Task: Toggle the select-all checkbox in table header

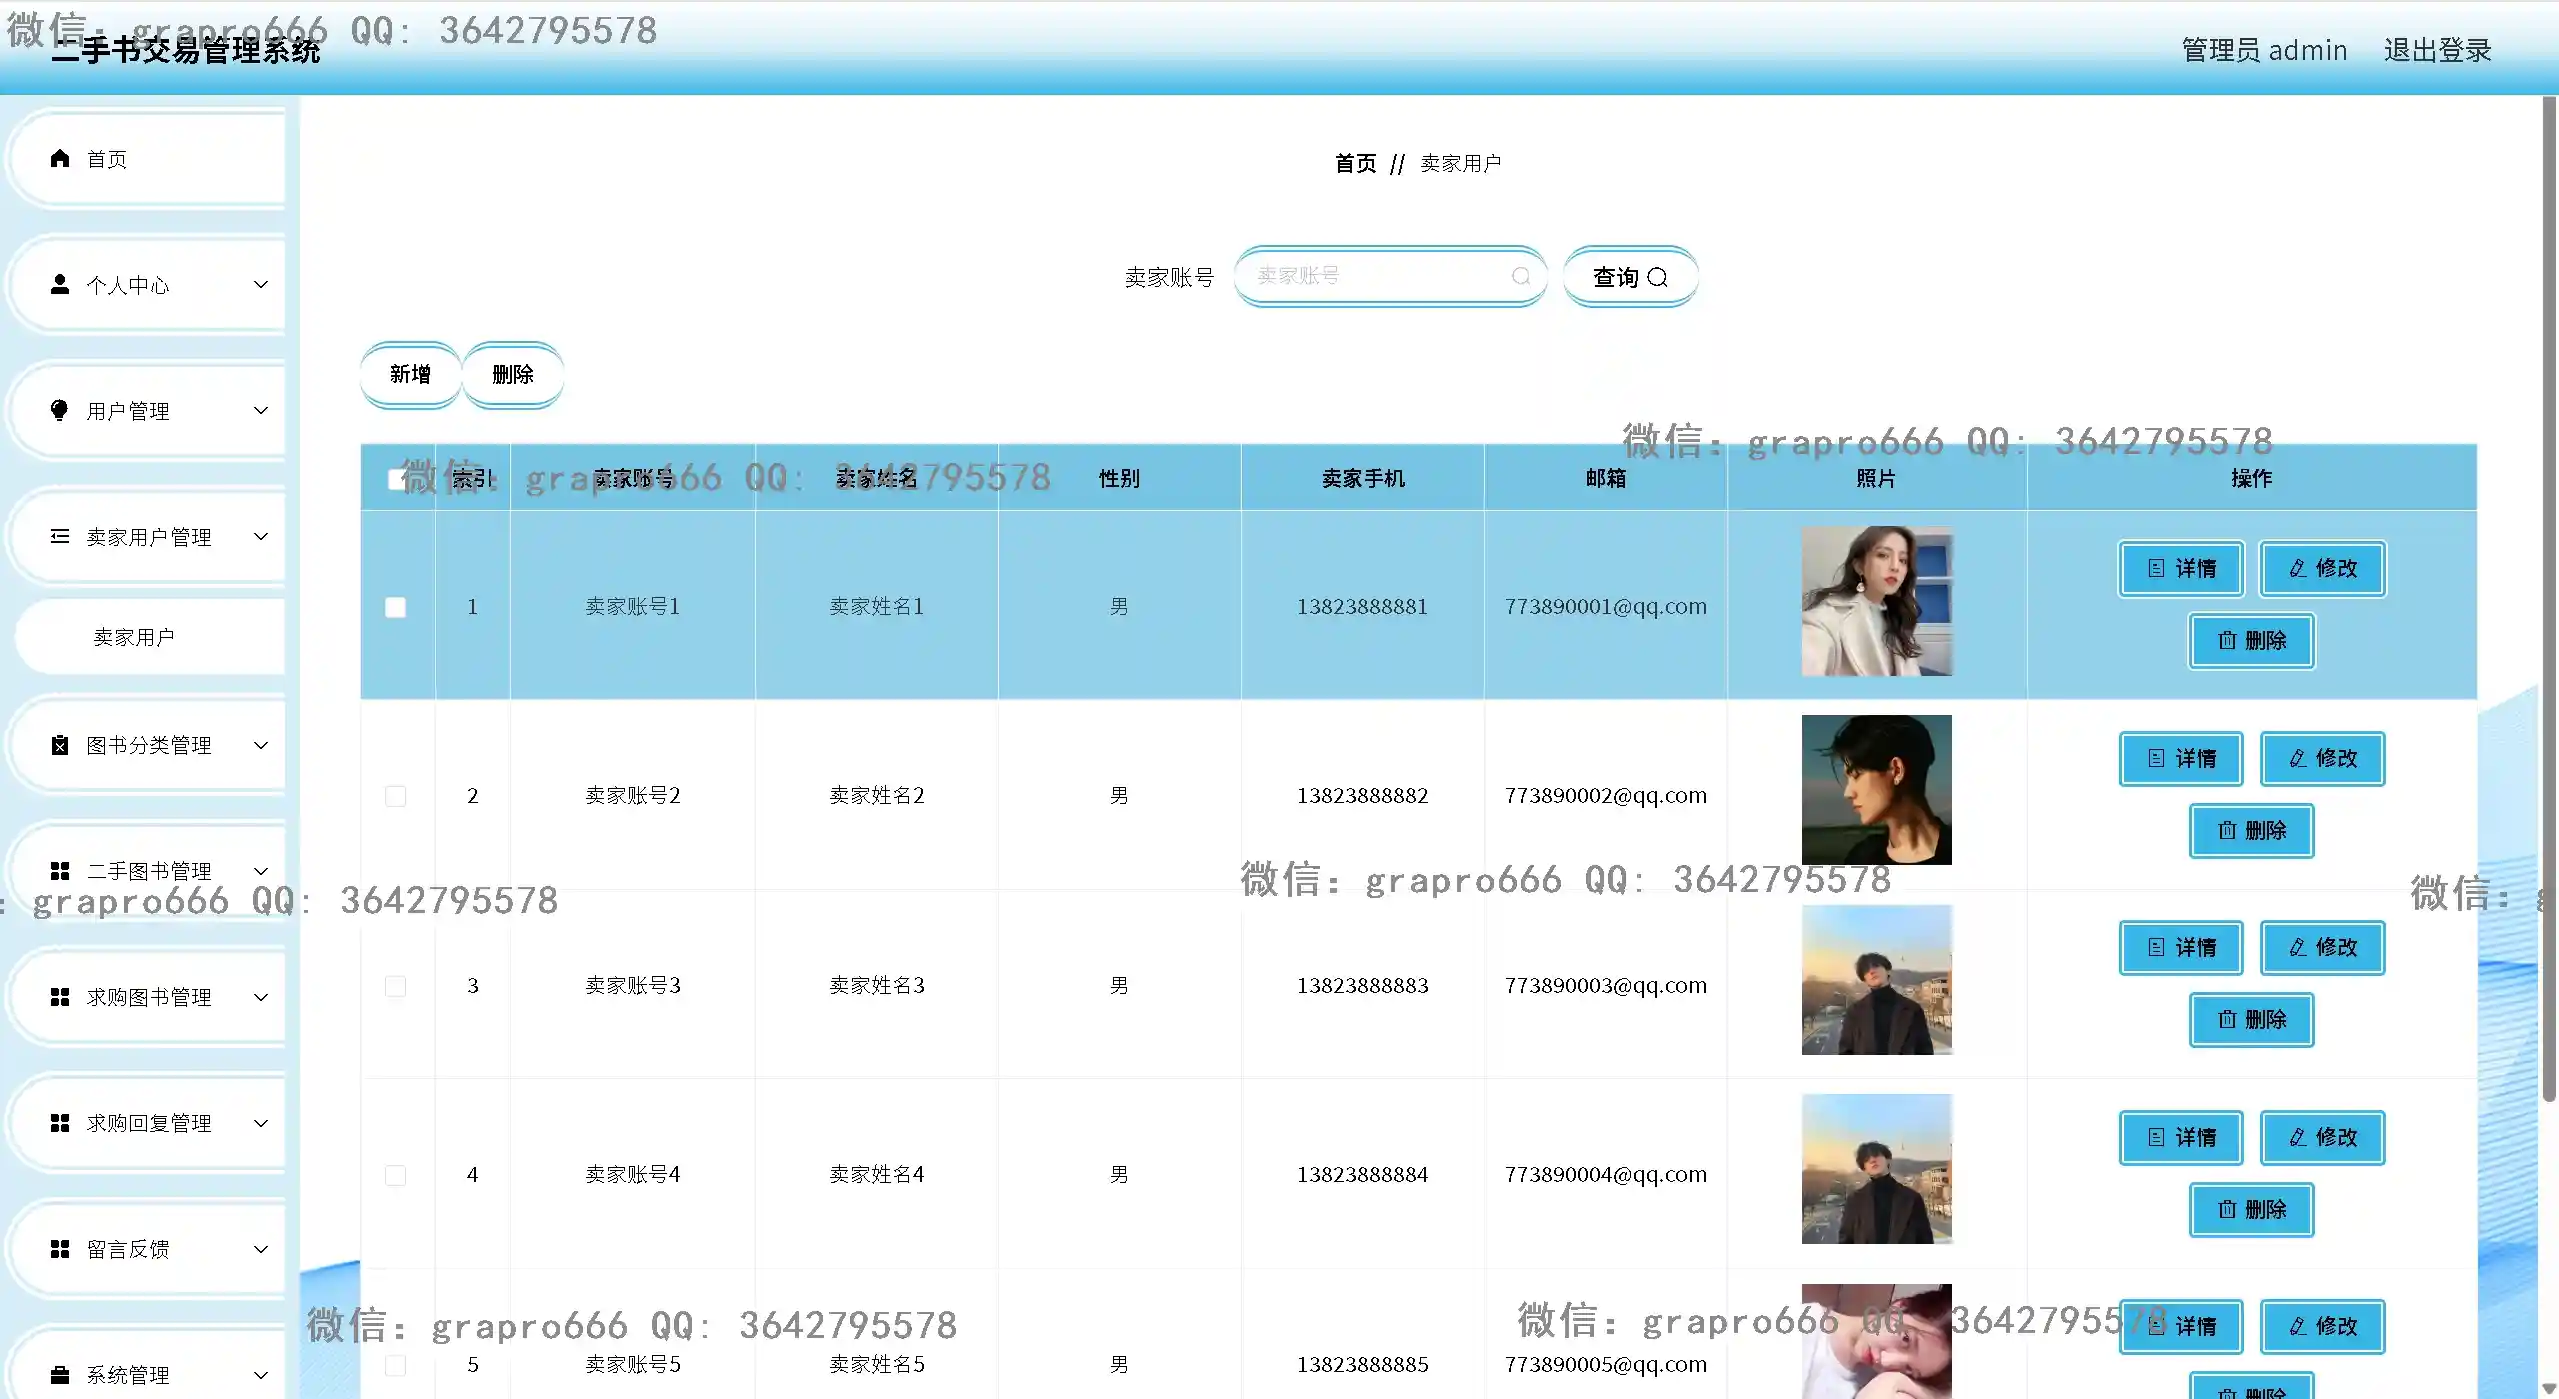Action: (396, 479)
